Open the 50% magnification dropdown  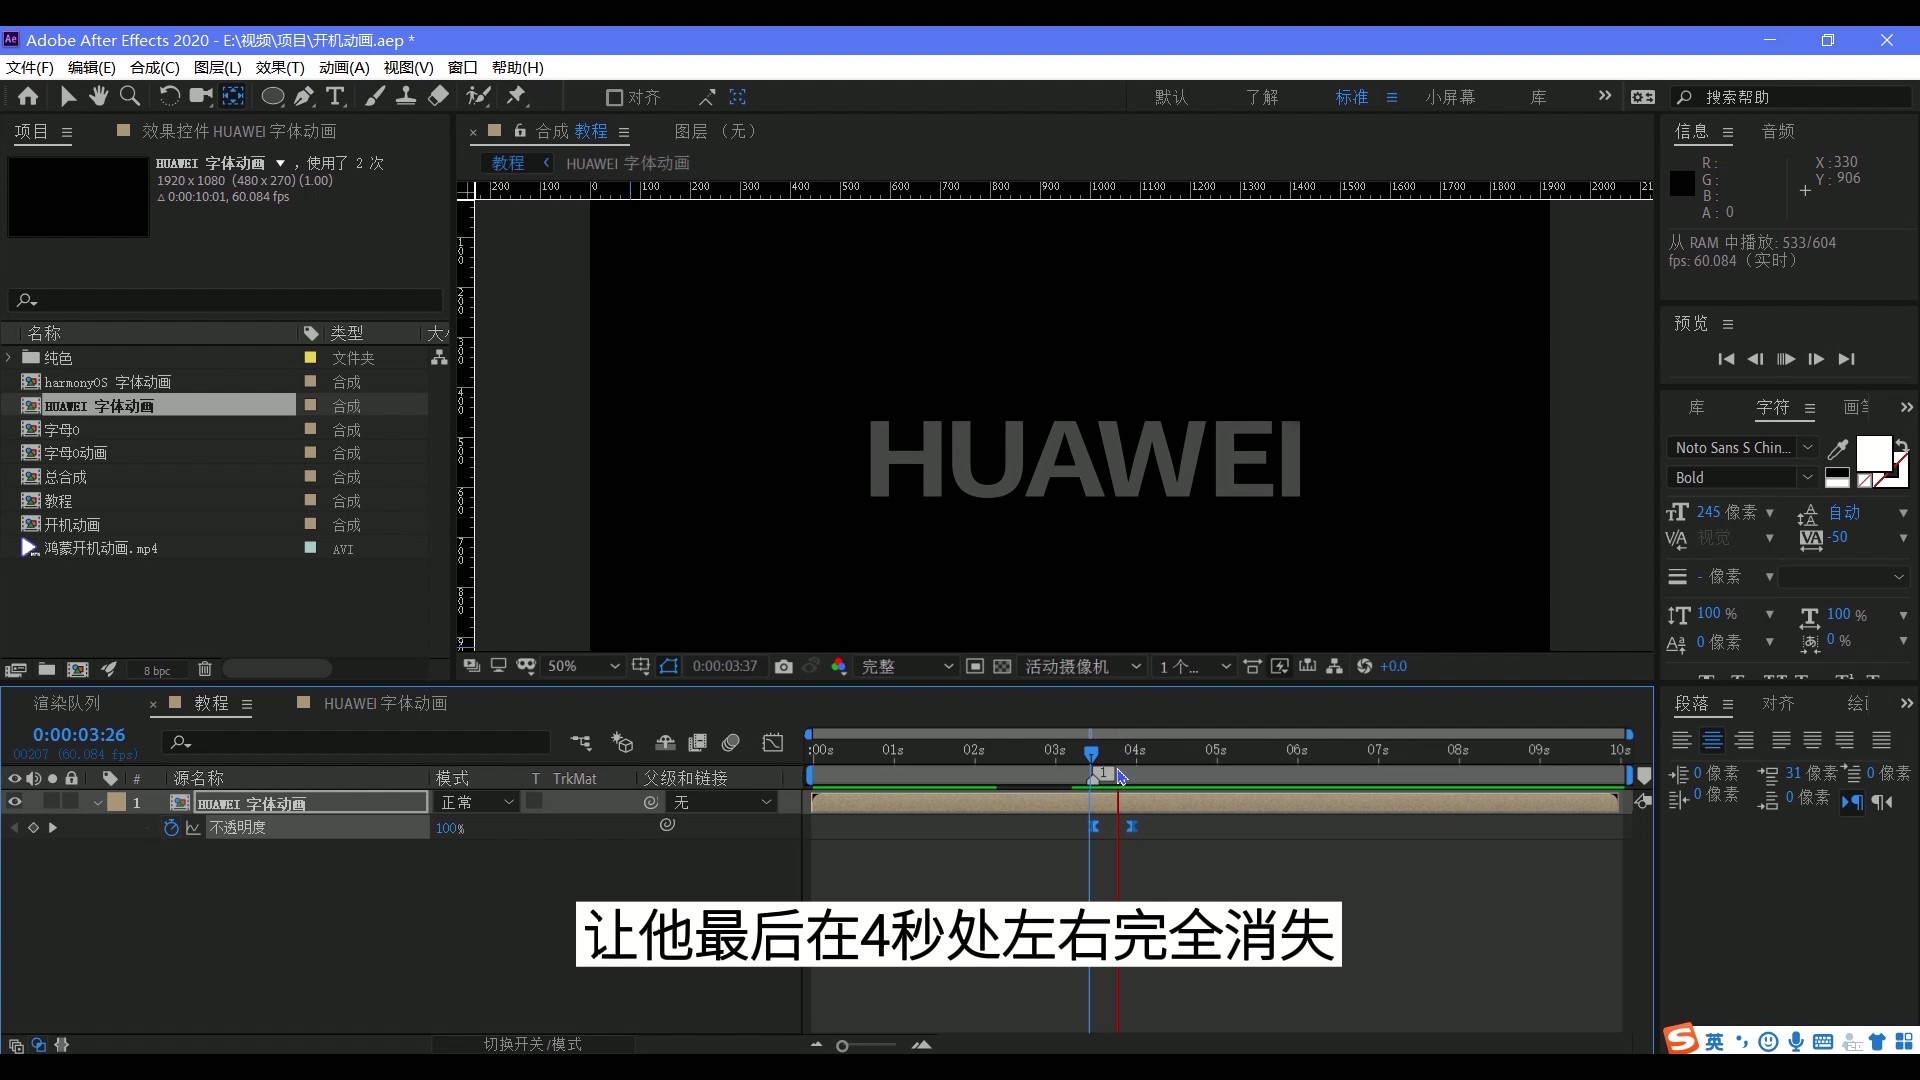(x=583, y=666)
